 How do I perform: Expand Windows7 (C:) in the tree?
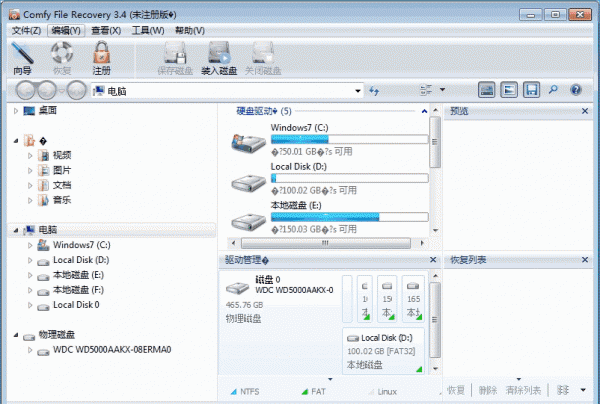click(x=30, y=245)
